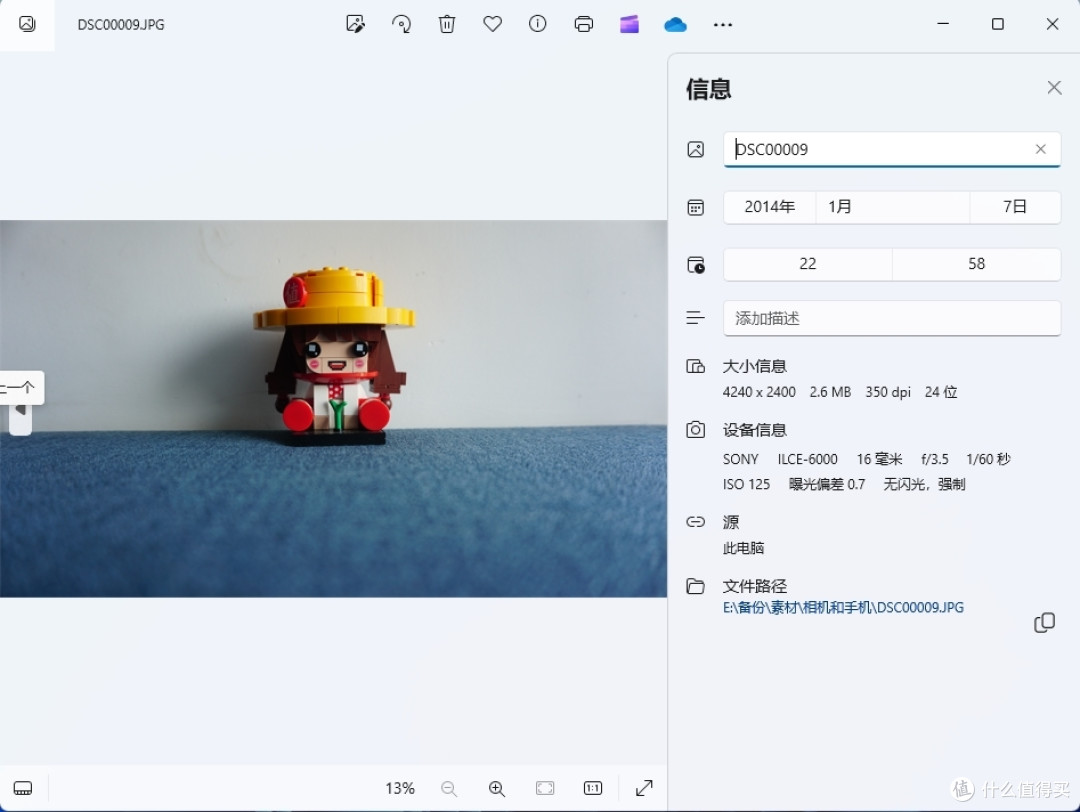The image size is (1080, 812).
Task: Open the more options menu
Action: tap(722, 24)
